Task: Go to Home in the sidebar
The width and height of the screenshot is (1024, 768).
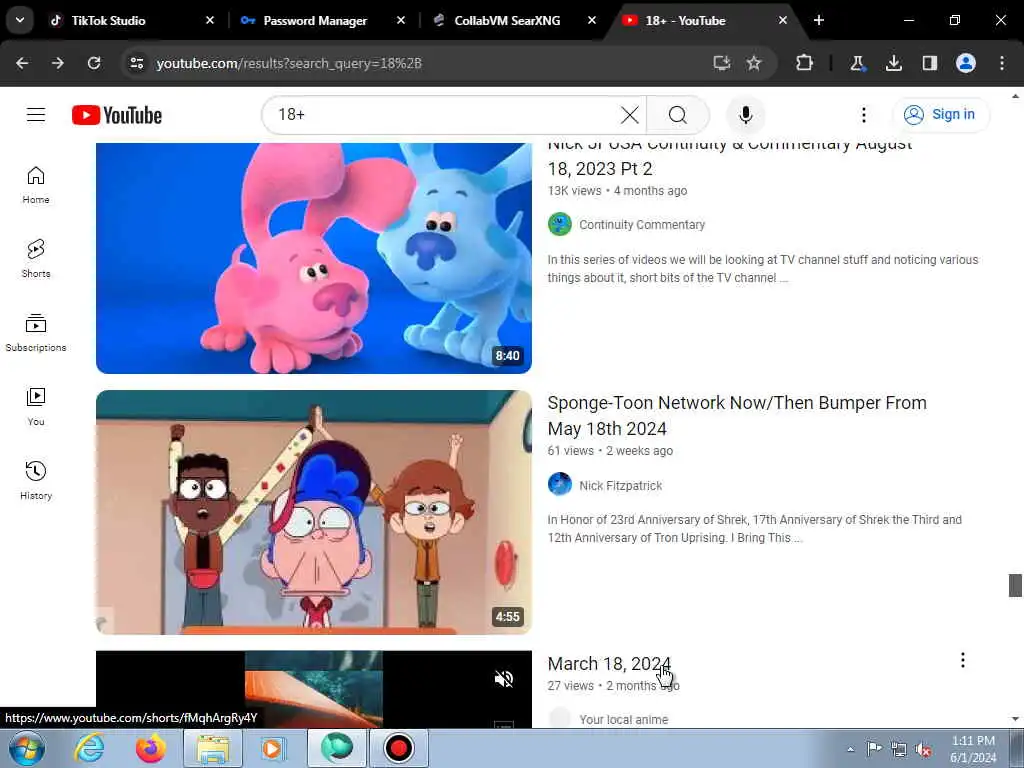Action: point(36,185)
